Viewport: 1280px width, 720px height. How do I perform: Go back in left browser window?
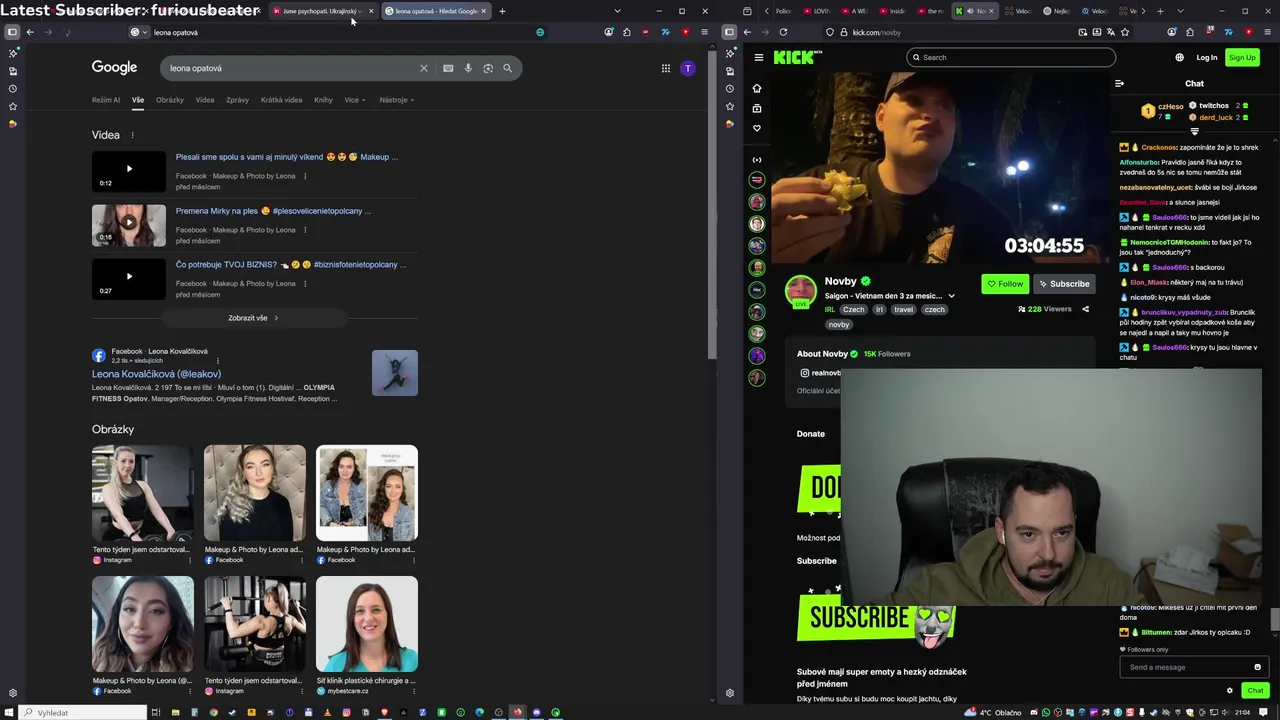coord(30,32)
